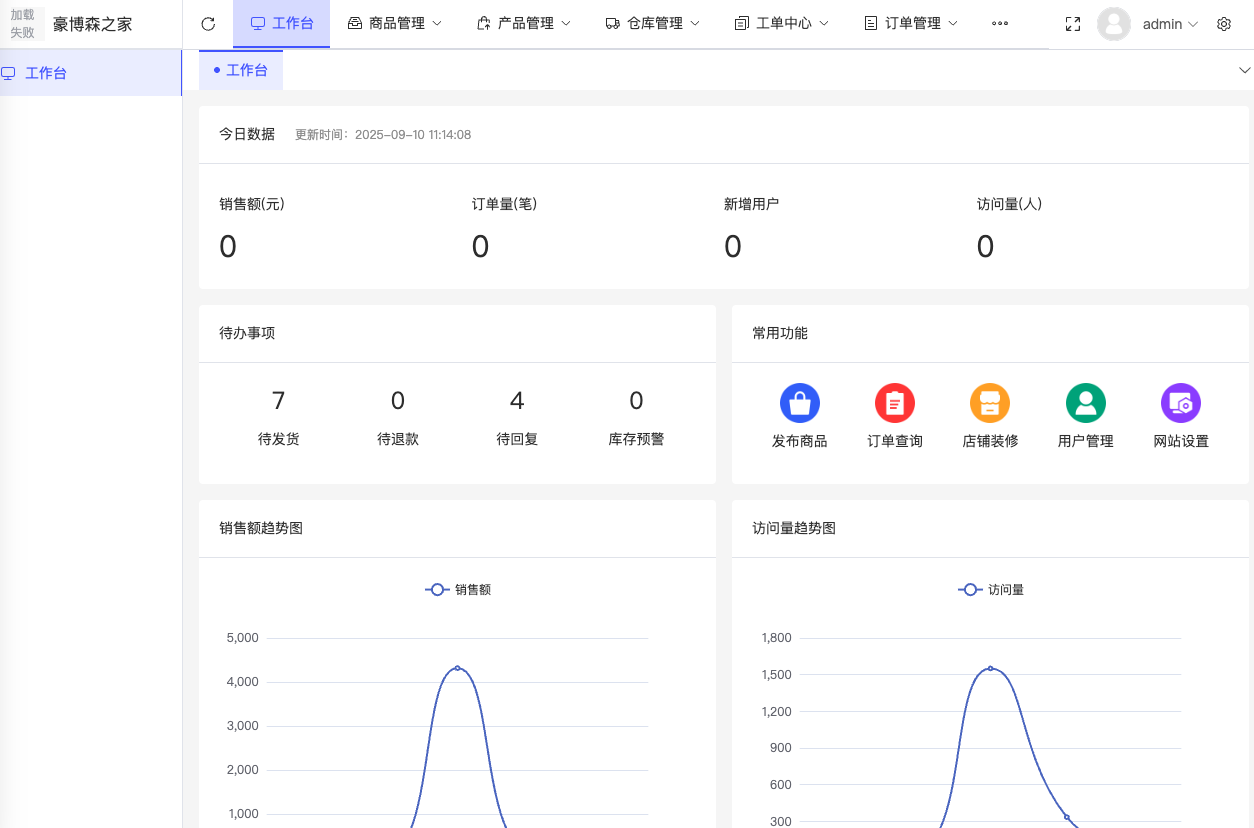Click the 待回复 count of 4
This screenshot has height=828, width=1254.
coord(517,401)
